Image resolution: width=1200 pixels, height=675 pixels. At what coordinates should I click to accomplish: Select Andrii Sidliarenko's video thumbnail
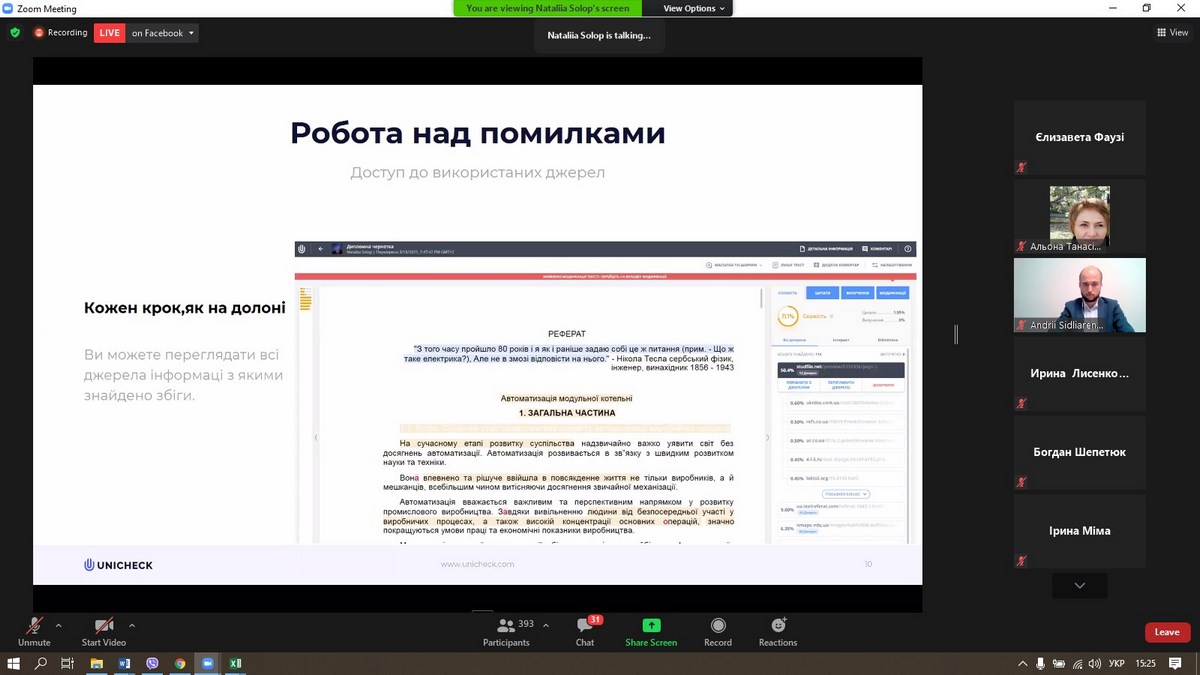point(1079,295)
